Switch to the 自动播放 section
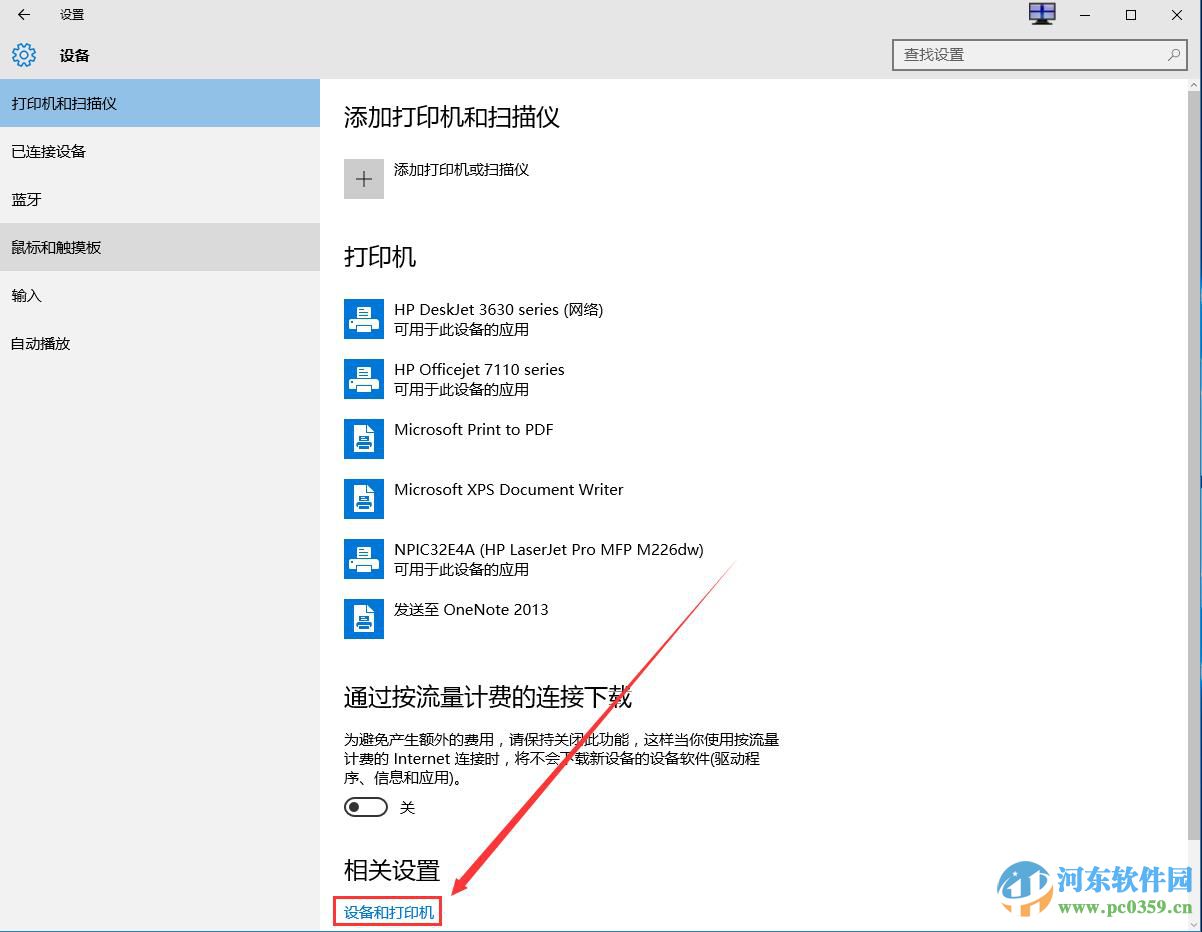Screen dimensions: 1202x932 pos(39,343)
